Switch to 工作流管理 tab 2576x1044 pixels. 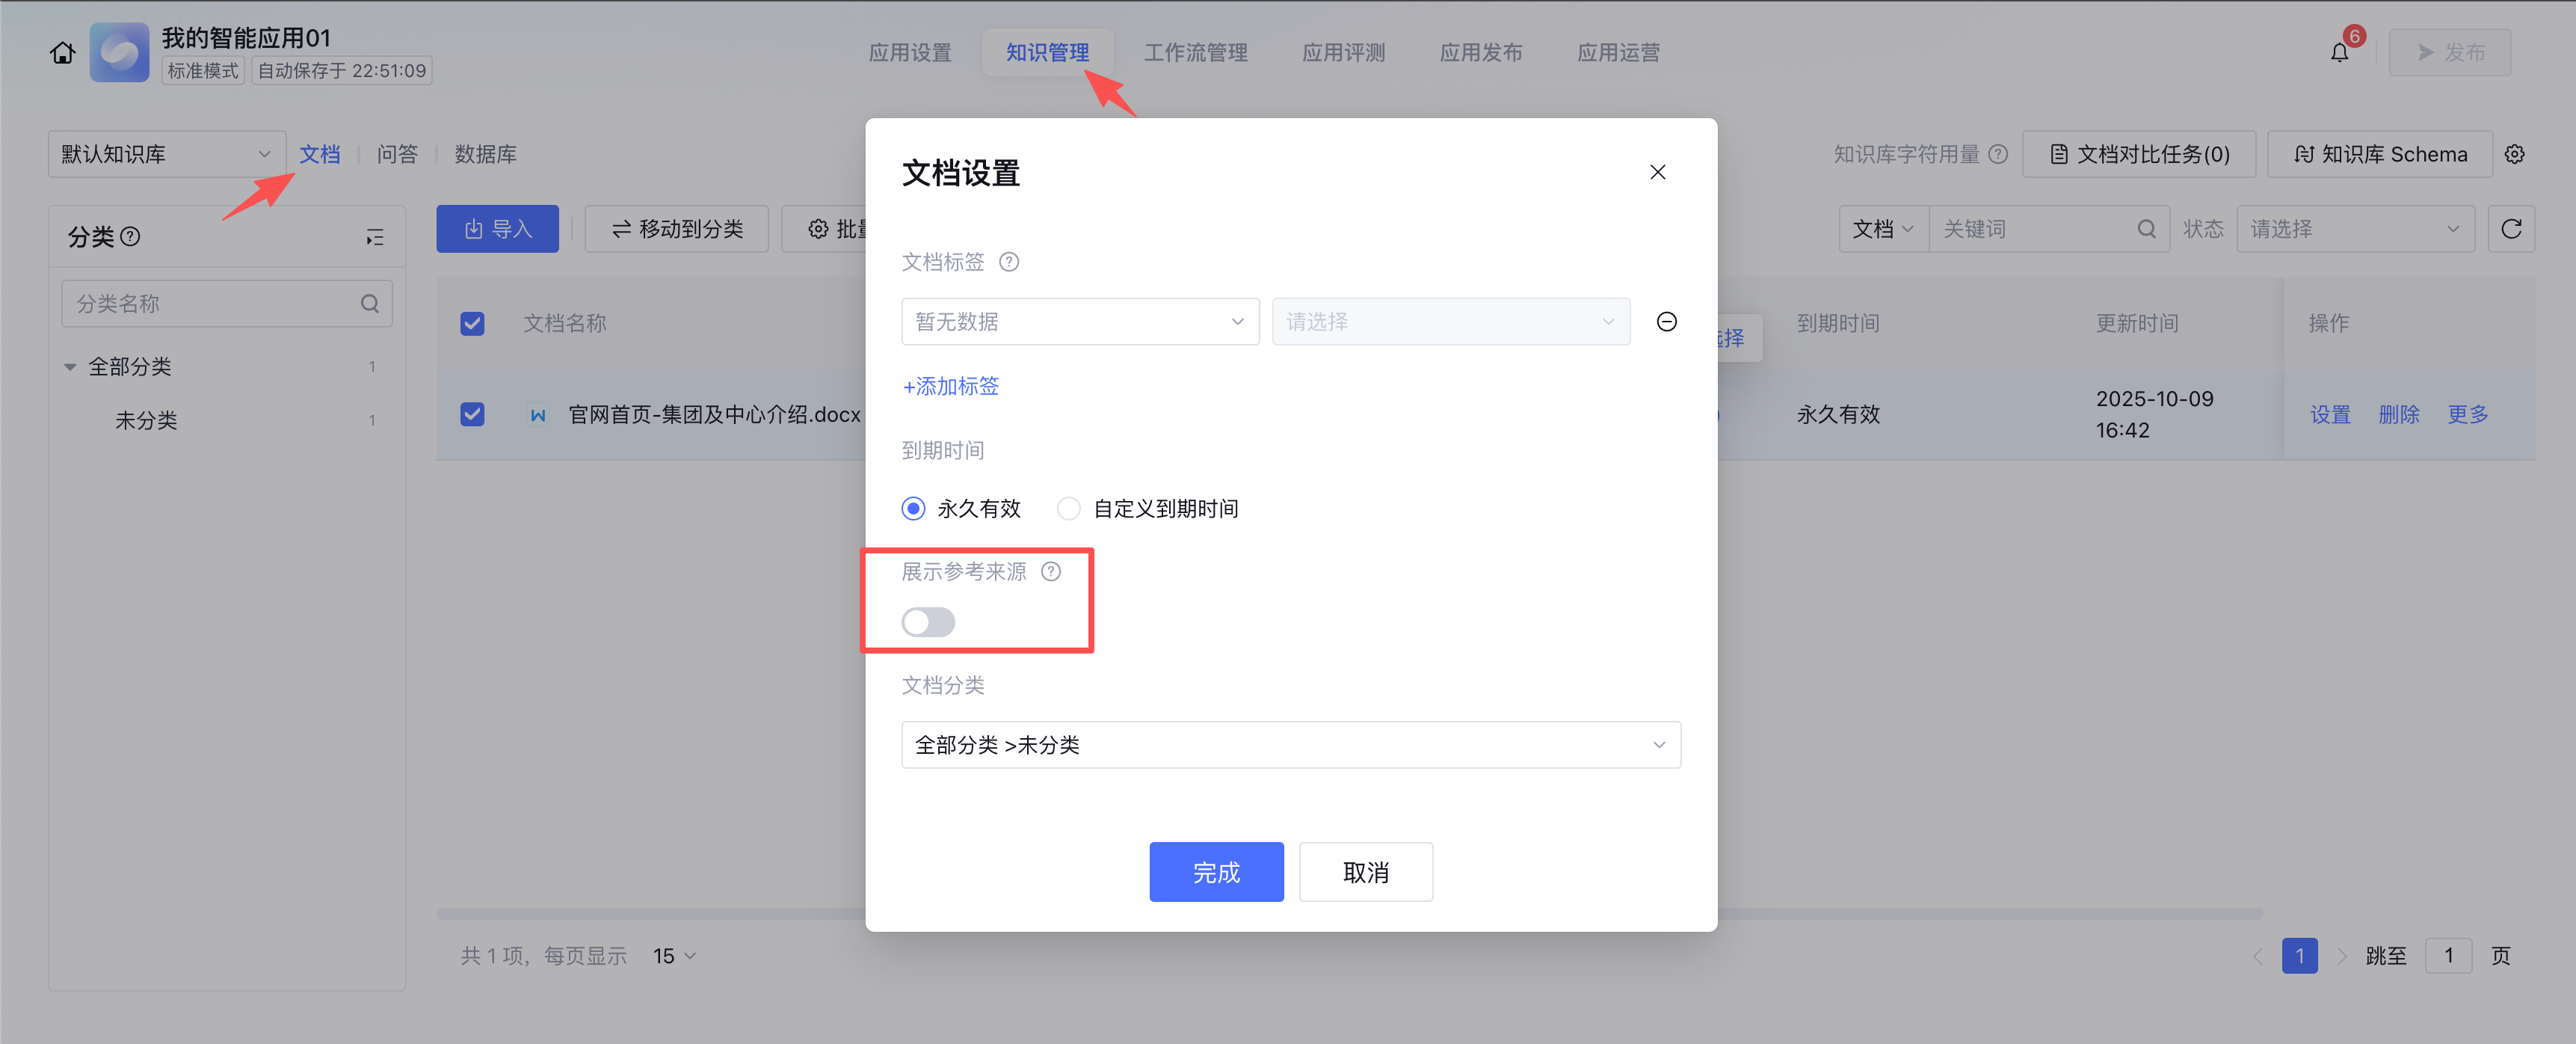[1195, 53]
